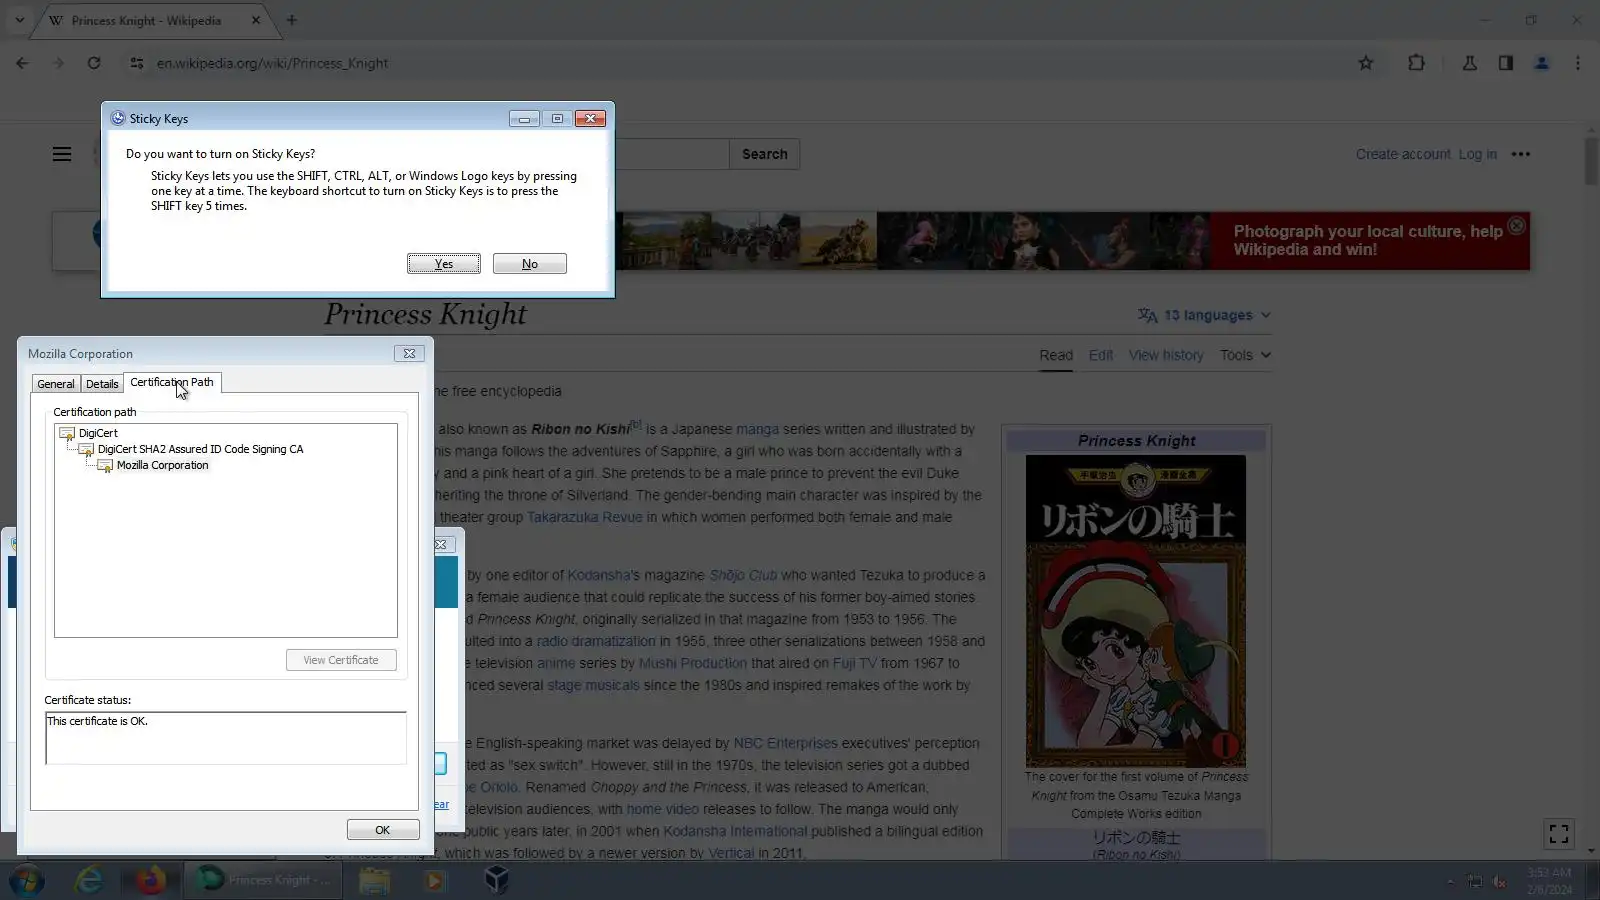This screenshot has height=900, width=1600.
Task: Click the page vertical scrollbar thumb
Action: click(1591, 160)
